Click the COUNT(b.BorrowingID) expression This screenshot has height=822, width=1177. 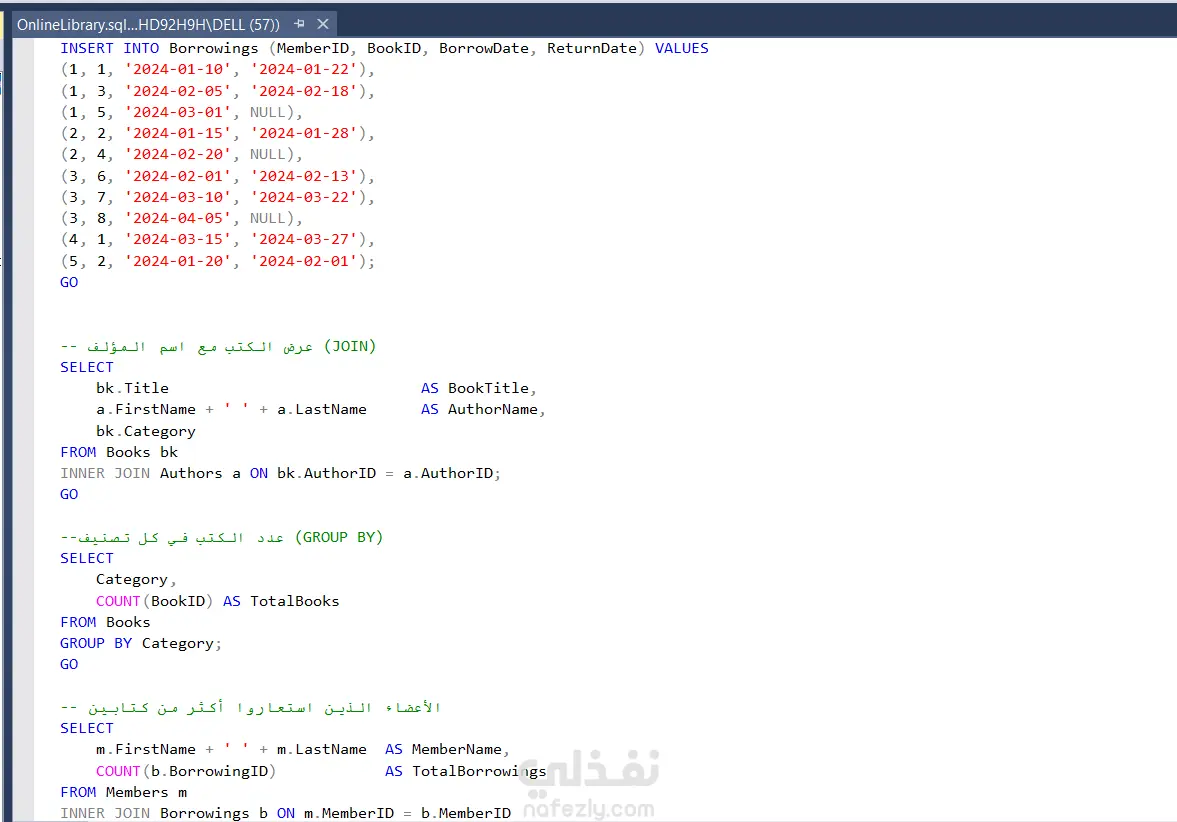[185, 771]
